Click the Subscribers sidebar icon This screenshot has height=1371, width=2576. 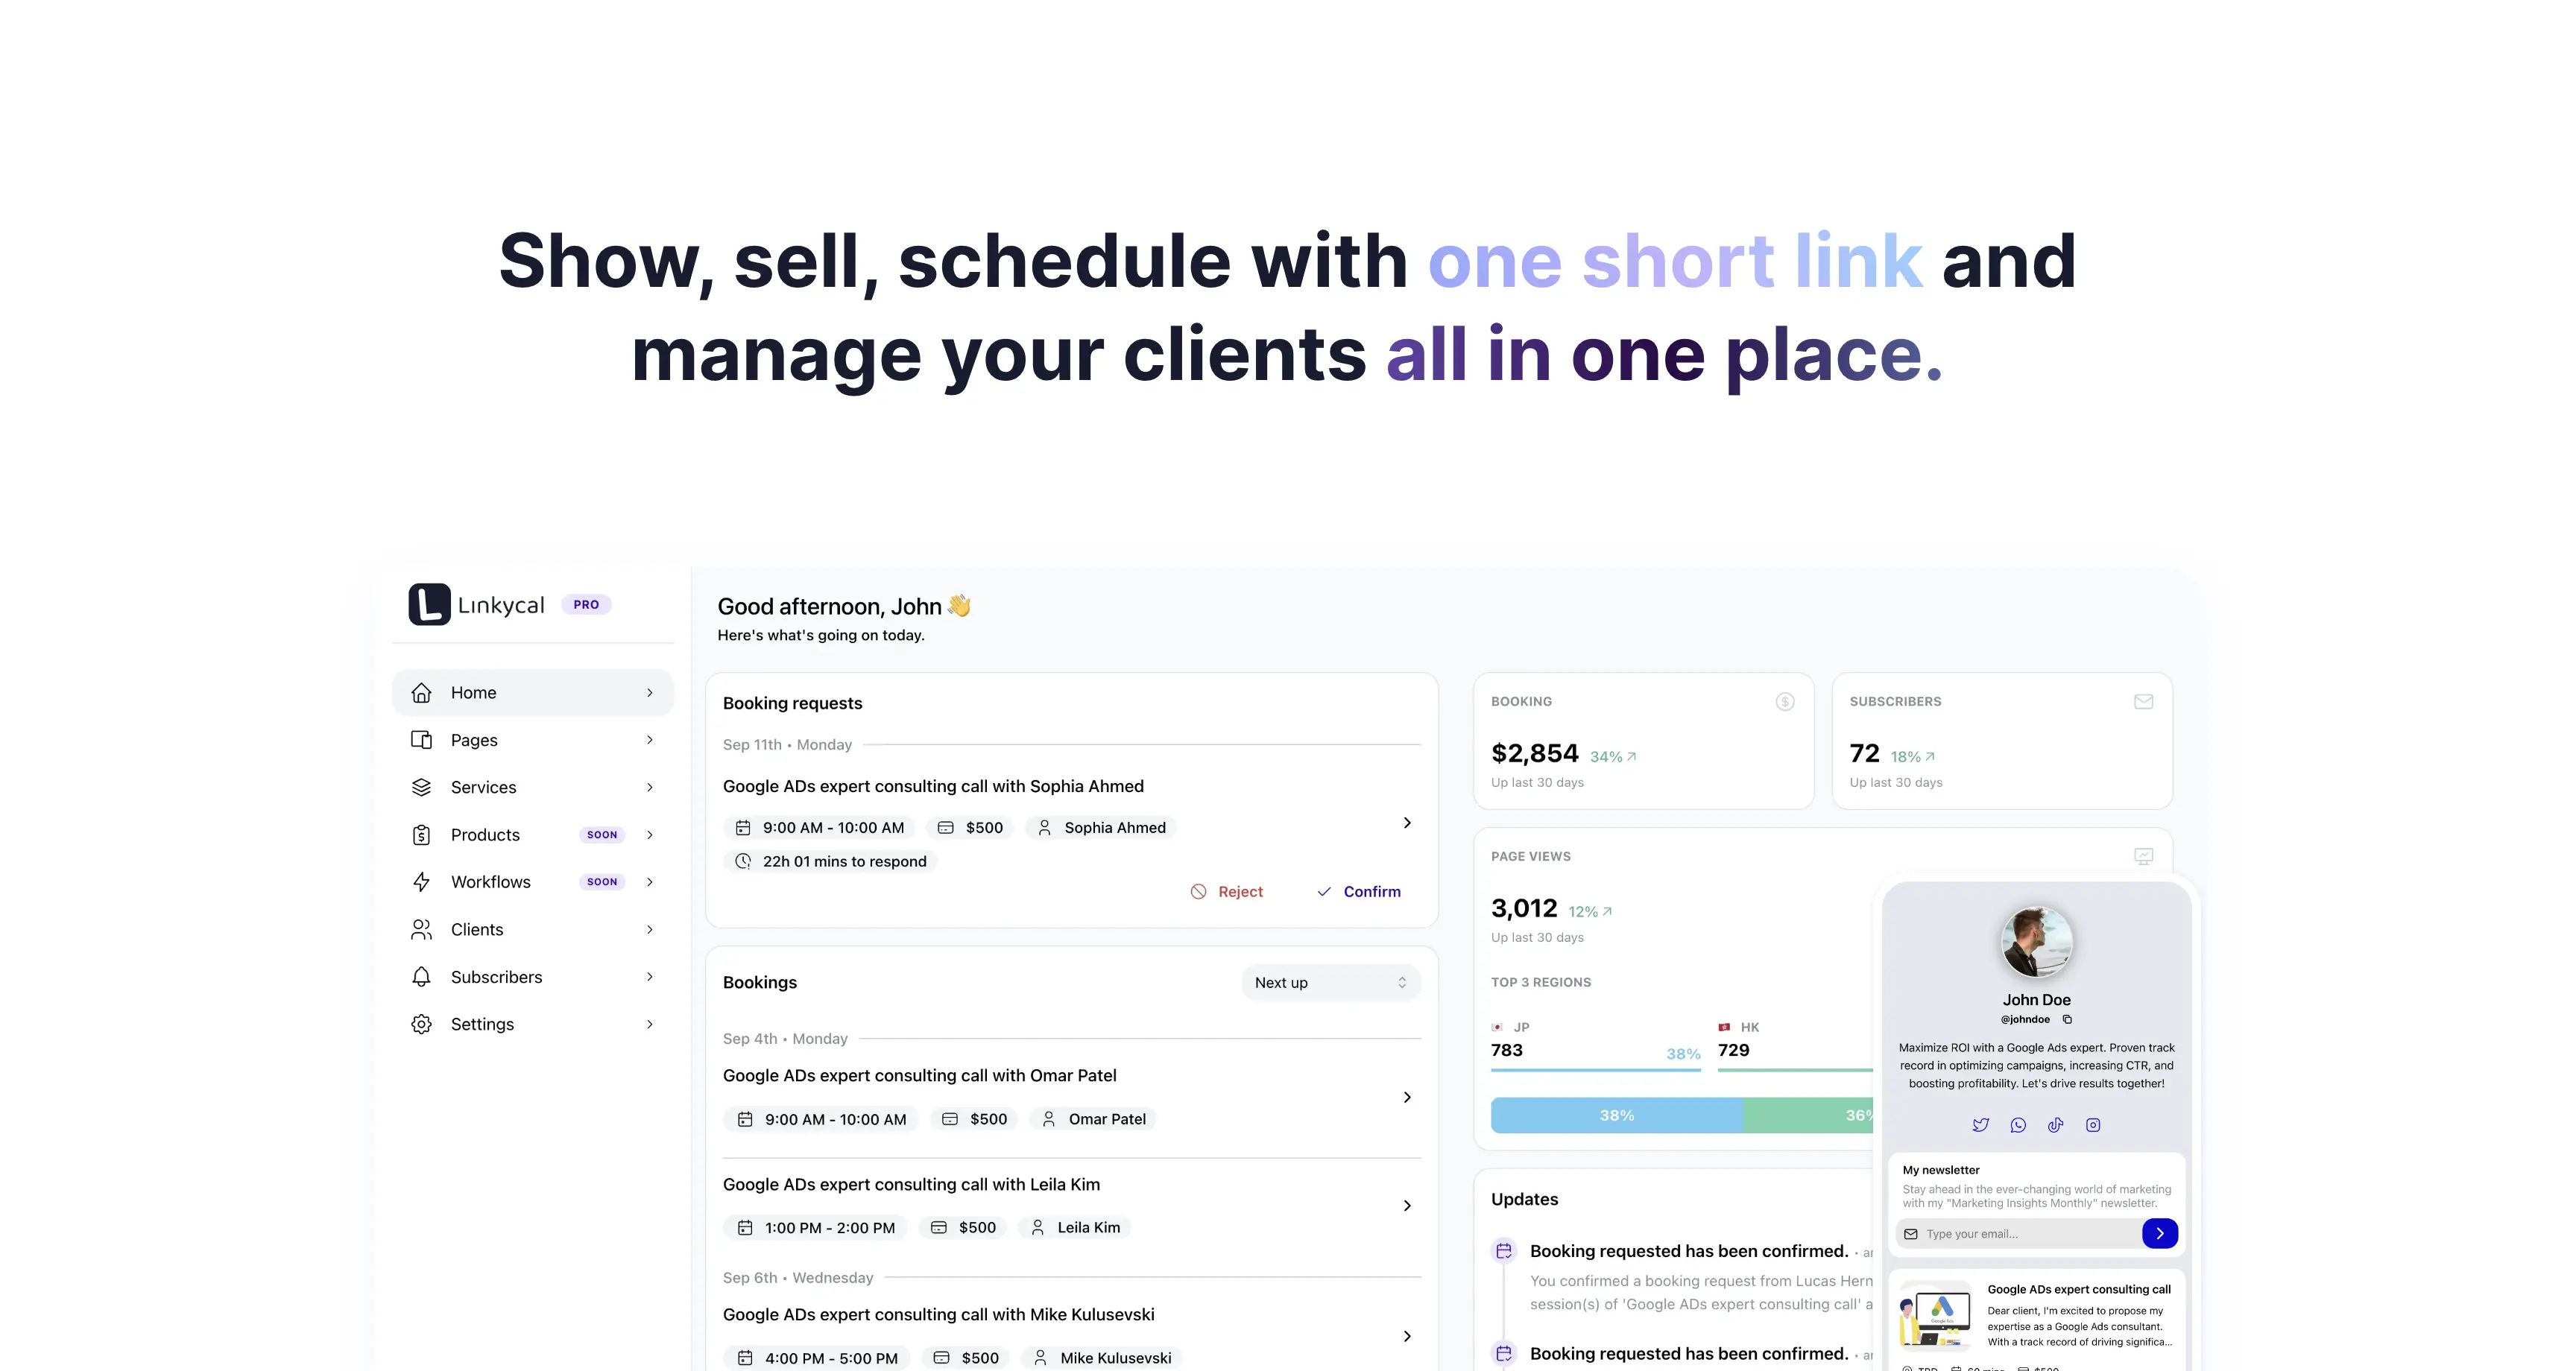click(421, 976)
